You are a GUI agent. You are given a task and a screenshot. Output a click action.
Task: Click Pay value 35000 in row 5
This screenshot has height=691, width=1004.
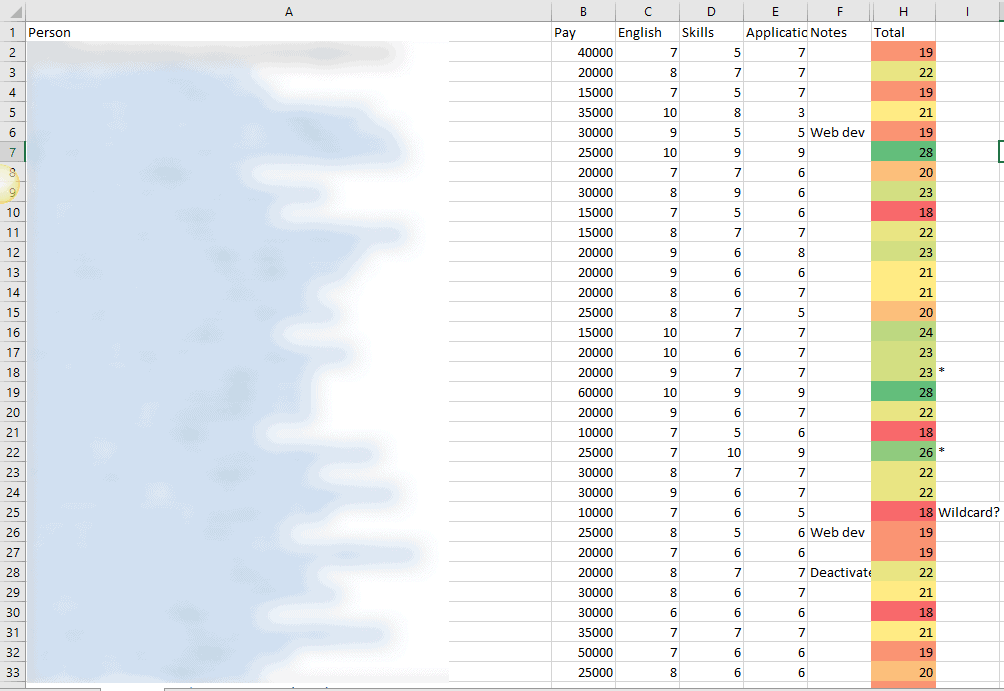pos(583,112)
